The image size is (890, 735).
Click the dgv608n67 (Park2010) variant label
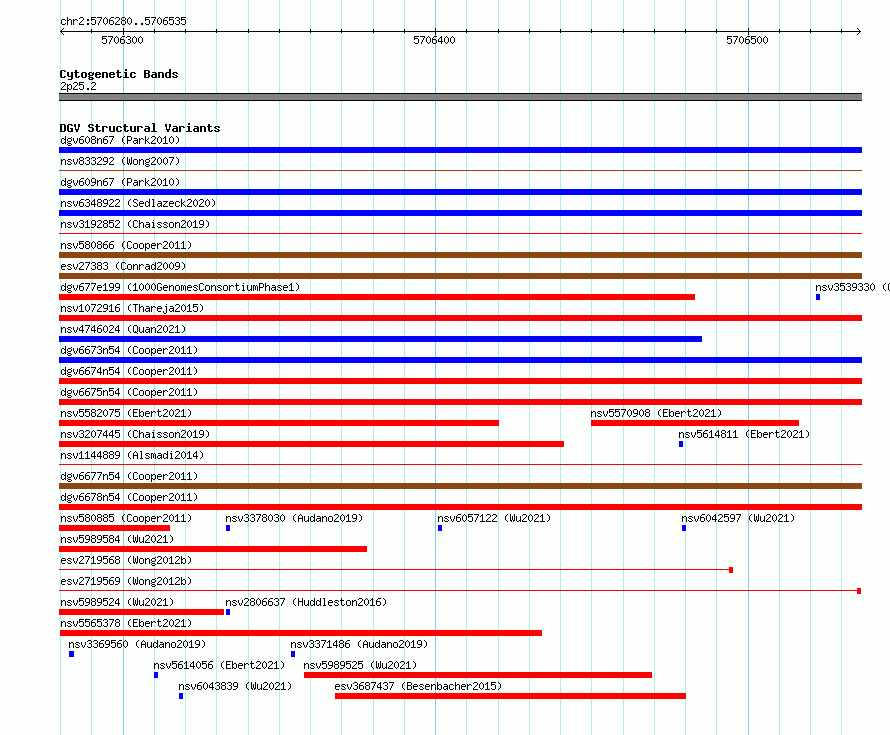120,140
